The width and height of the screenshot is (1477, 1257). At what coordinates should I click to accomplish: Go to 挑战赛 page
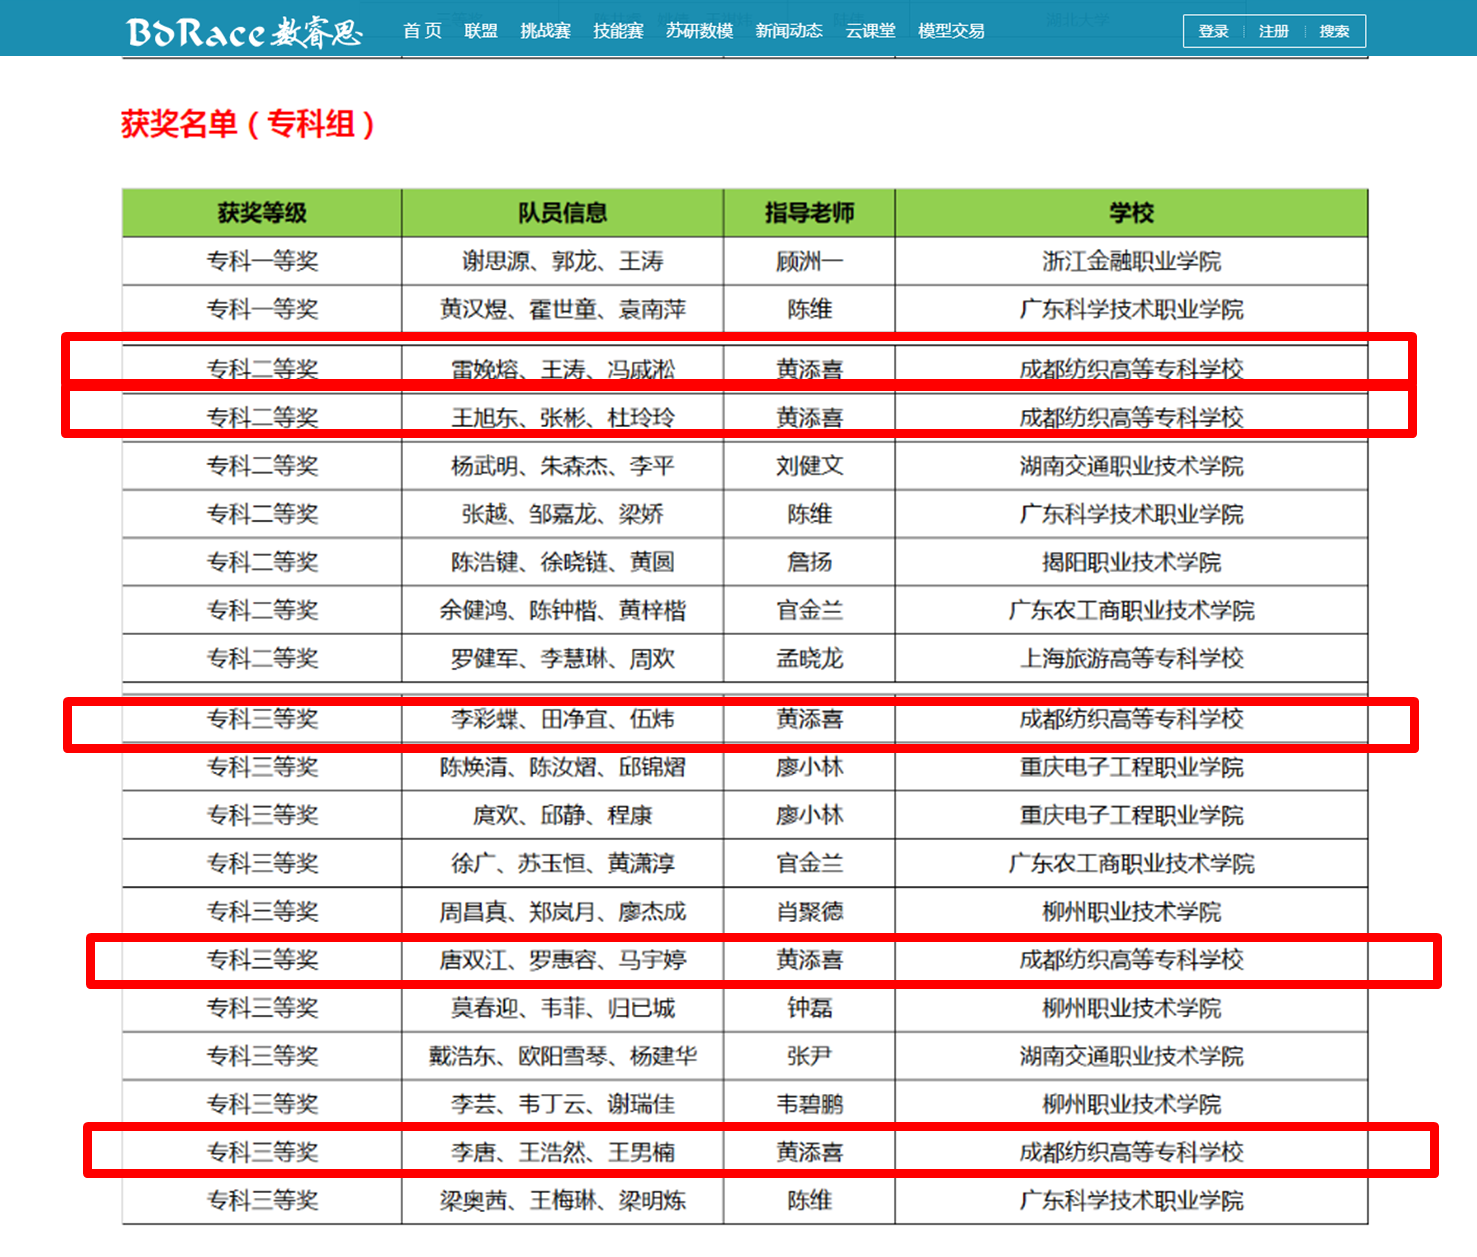(x=545, y=31)
